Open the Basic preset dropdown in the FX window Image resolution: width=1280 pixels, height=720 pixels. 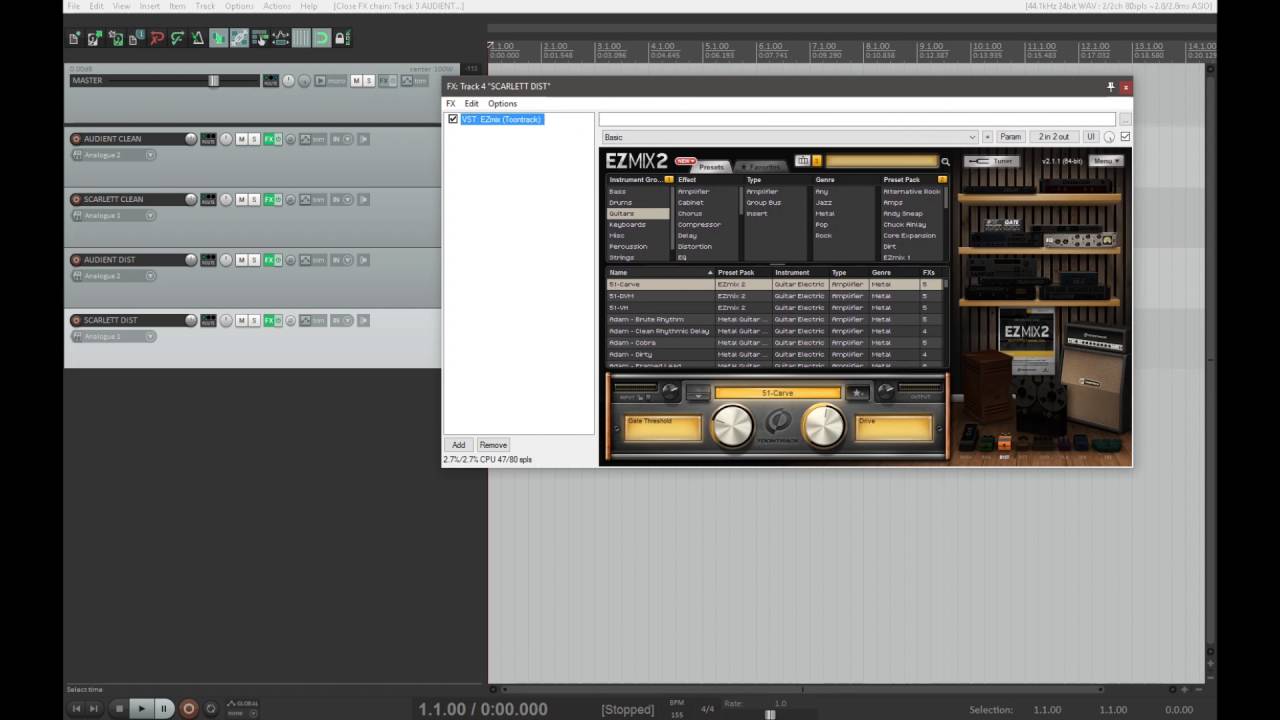[789, 137]
